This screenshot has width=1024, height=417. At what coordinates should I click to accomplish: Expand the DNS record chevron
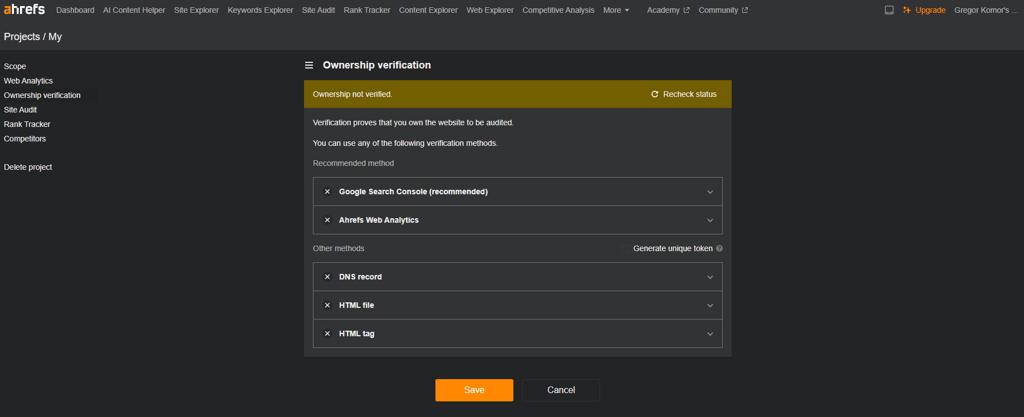[710, 277]
